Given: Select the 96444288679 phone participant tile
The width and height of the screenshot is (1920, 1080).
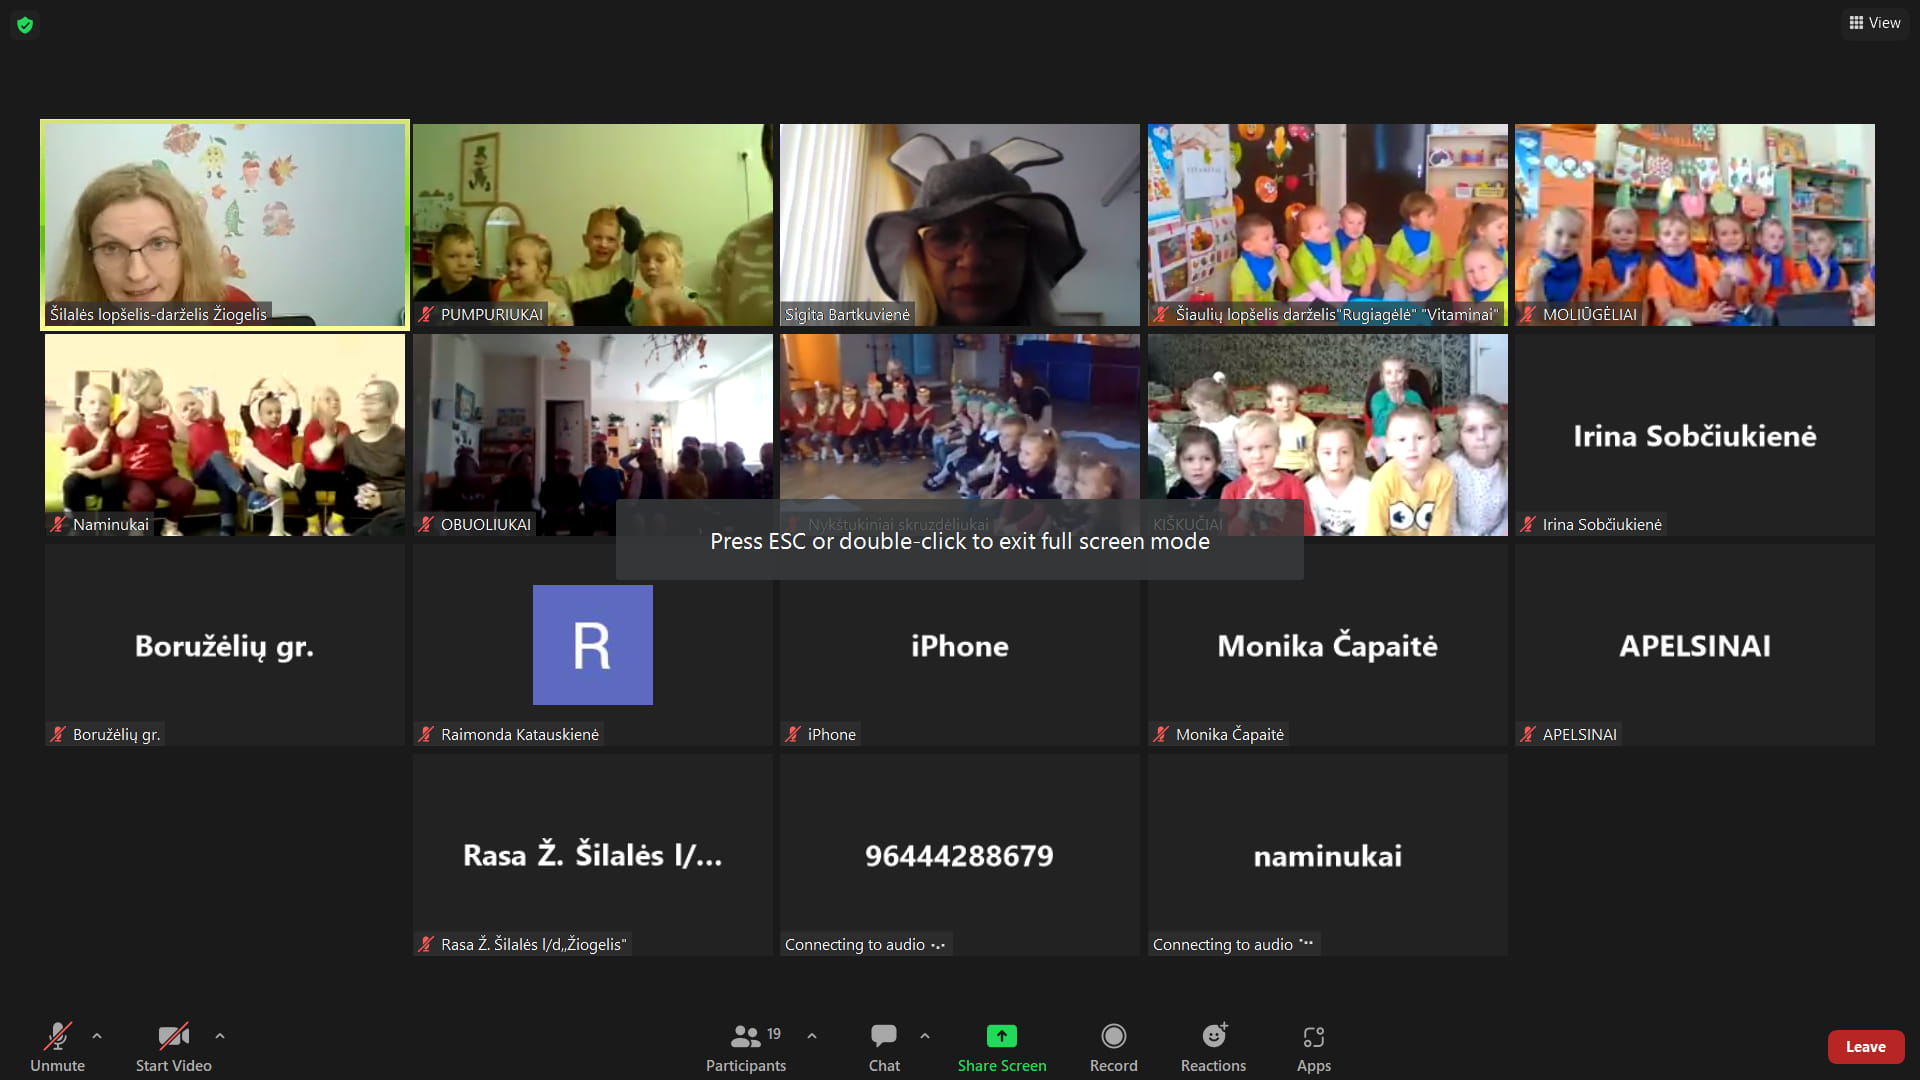Looking at the screenshot, I should coord(959,854).
